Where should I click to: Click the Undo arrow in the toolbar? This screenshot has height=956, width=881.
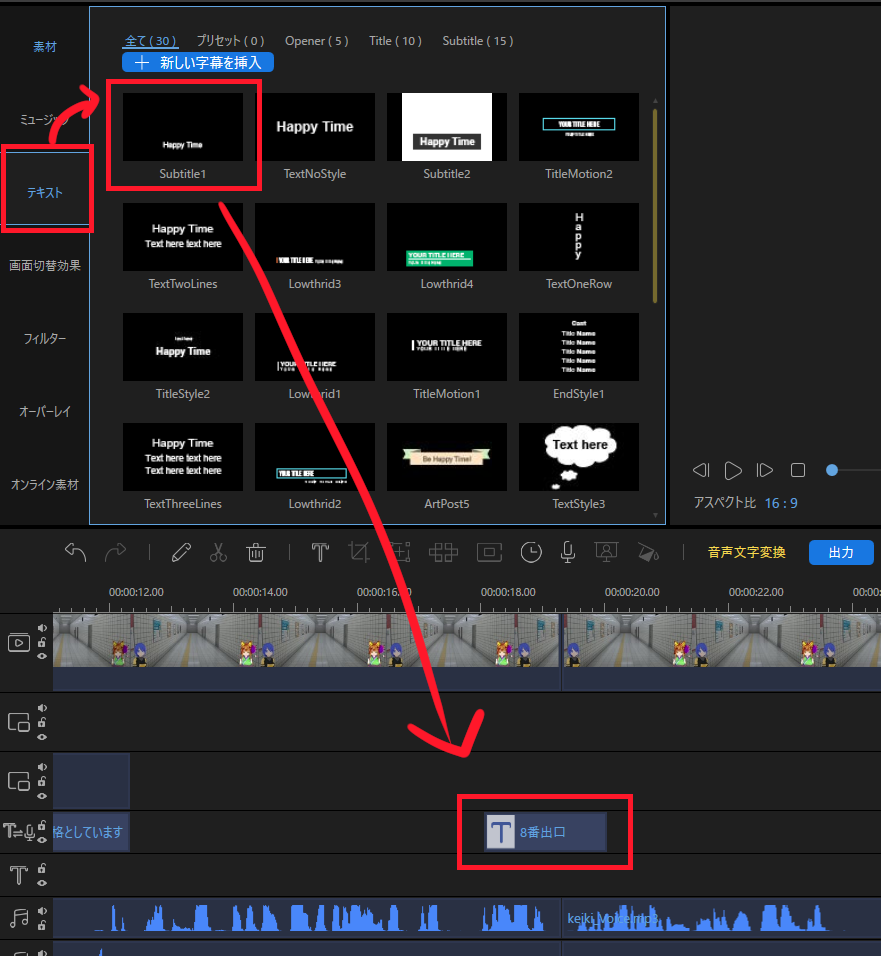pos(75,552)
